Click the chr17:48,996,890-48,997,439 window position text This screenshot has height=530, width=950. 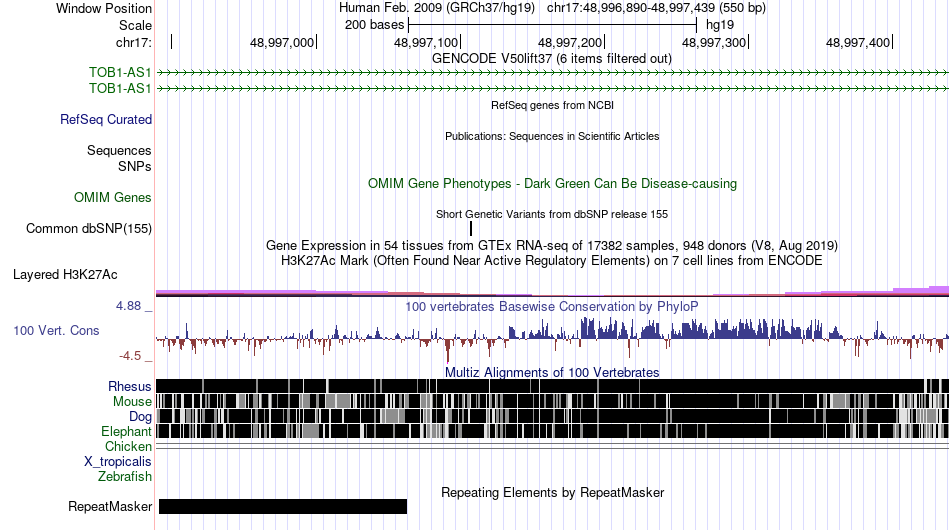656,8
